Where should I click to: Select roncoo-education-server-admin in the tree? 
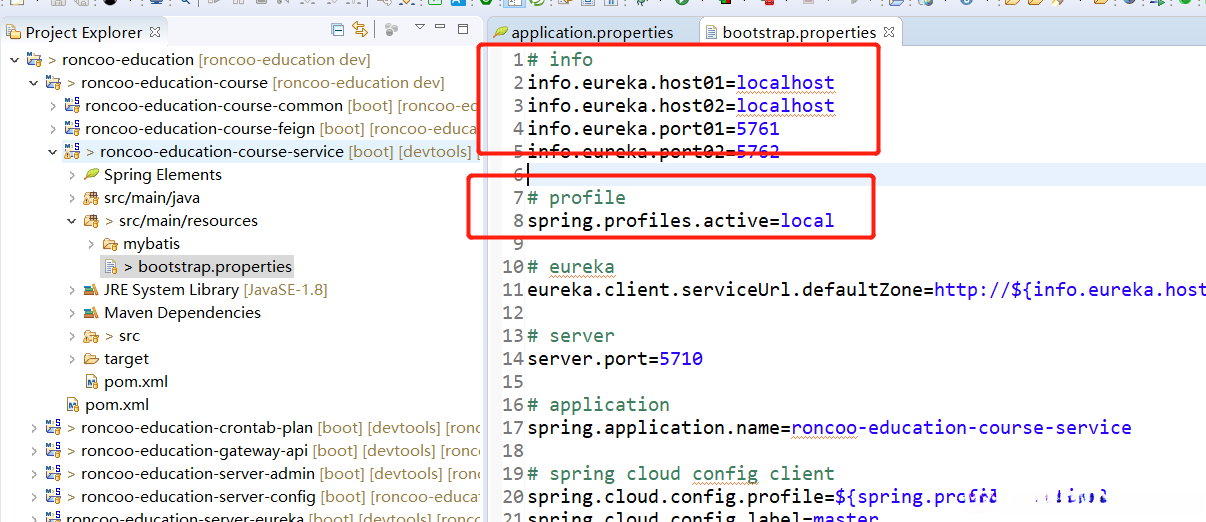[x=198, y=474]
